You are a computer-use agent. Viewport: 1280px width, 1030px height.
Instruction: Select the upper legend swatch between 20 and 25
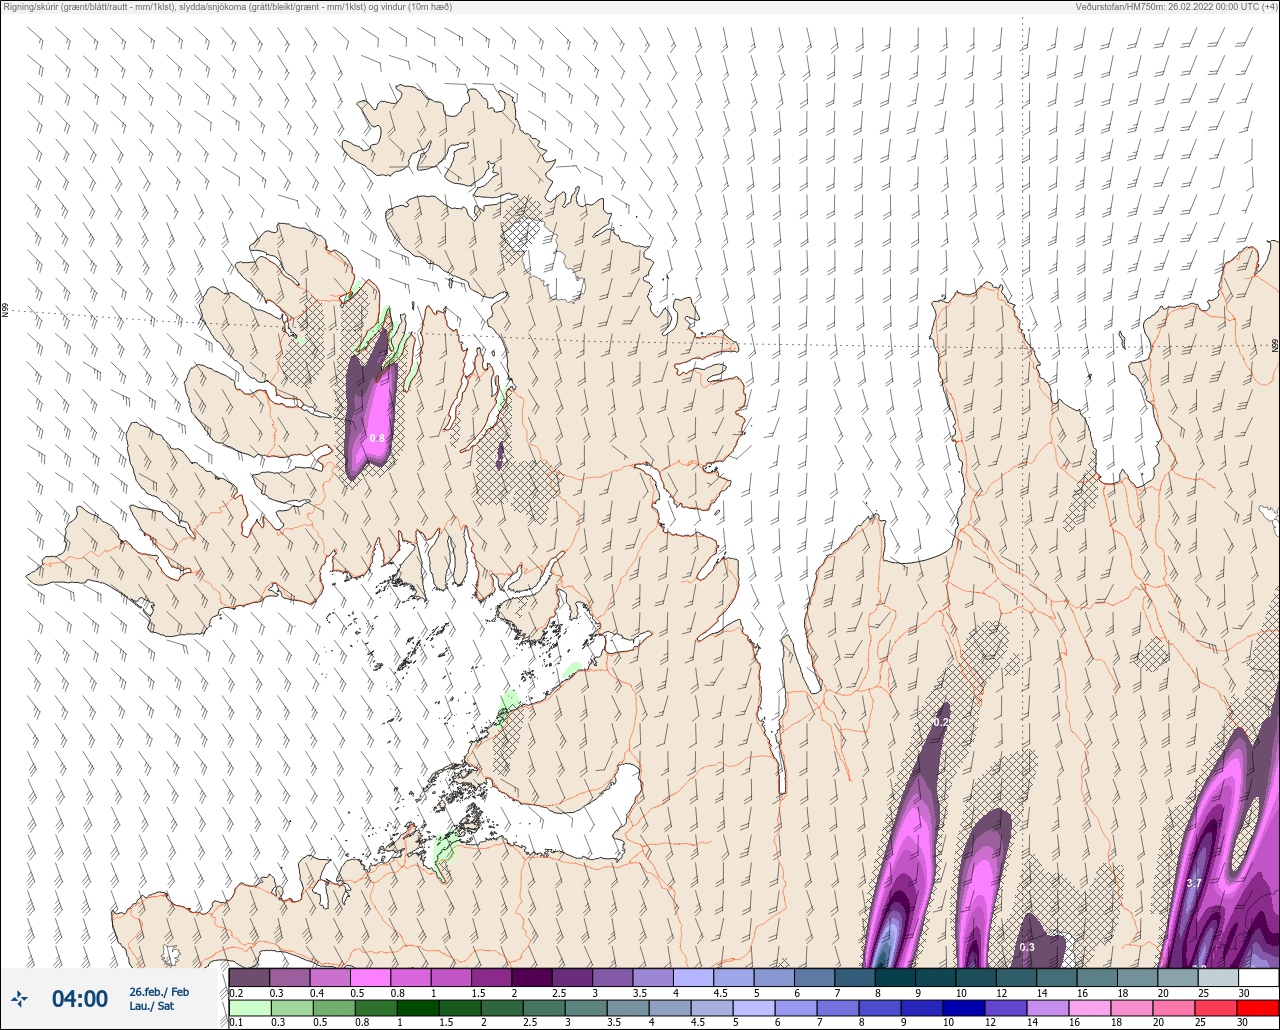click(x=1178, y=977)
